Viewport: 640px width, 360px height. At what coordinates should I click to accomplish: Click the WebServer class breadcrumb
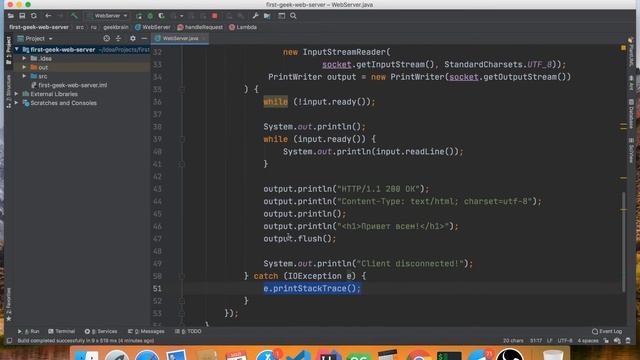click(x=153, y=27)
